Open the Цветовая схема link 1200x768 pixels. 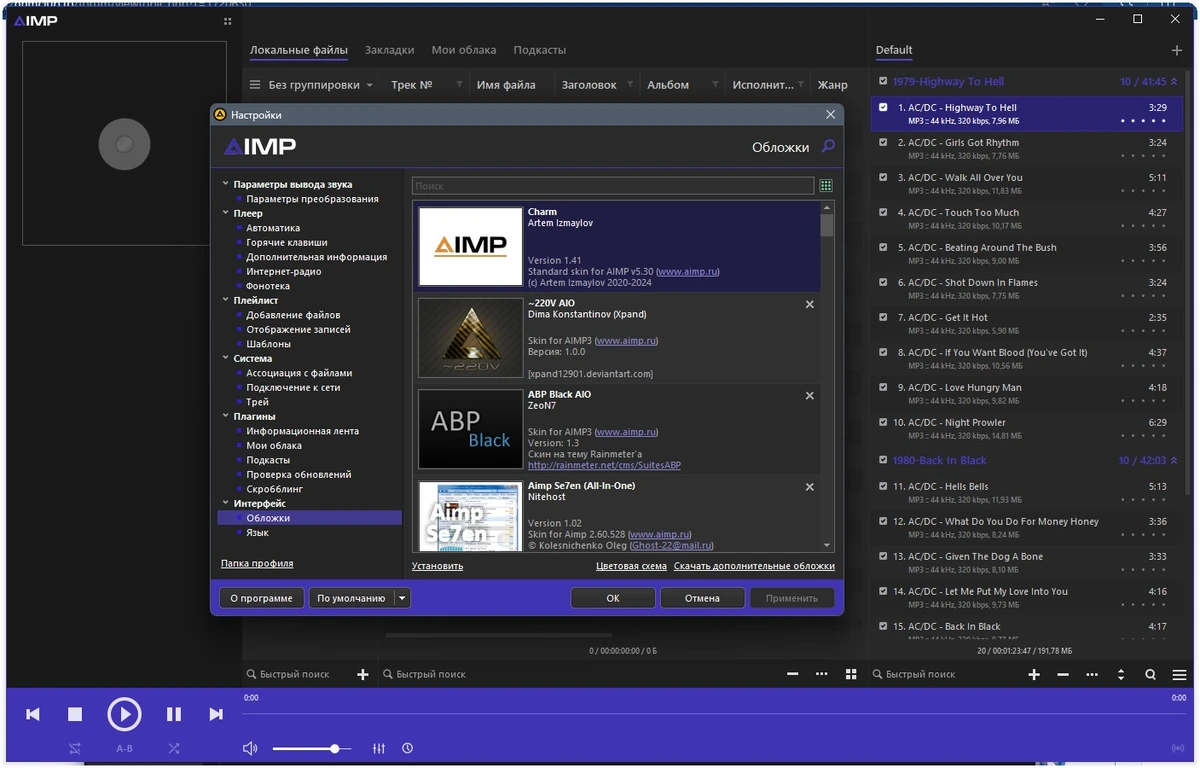tap(631, 566)
